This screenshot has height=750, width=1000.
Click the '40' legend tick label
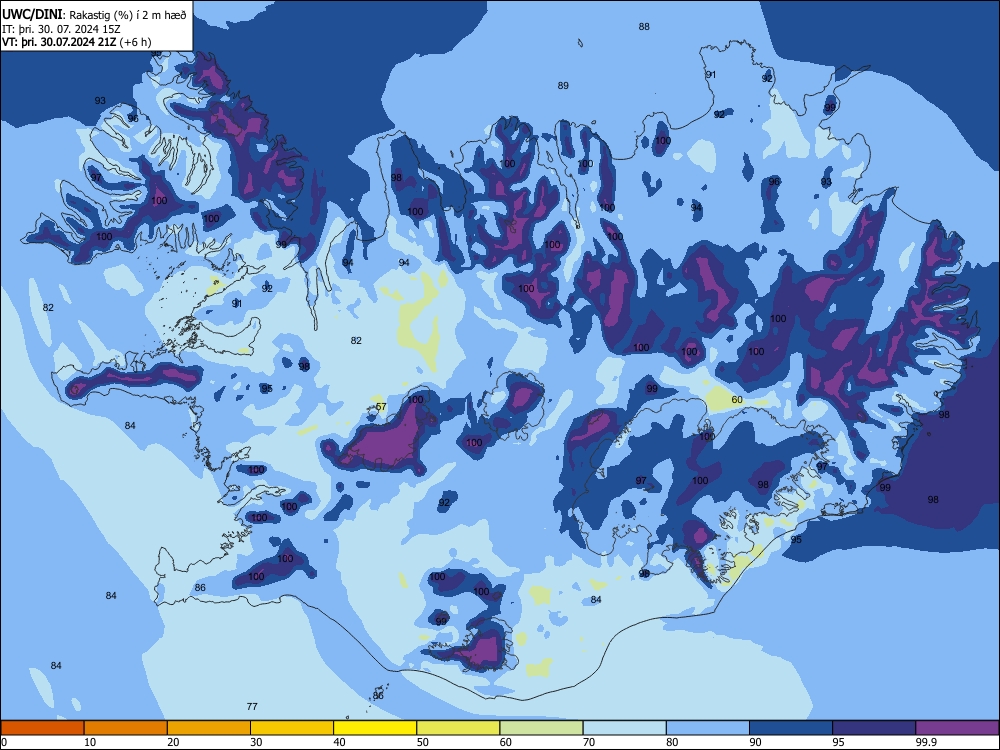tap(339, 742)
